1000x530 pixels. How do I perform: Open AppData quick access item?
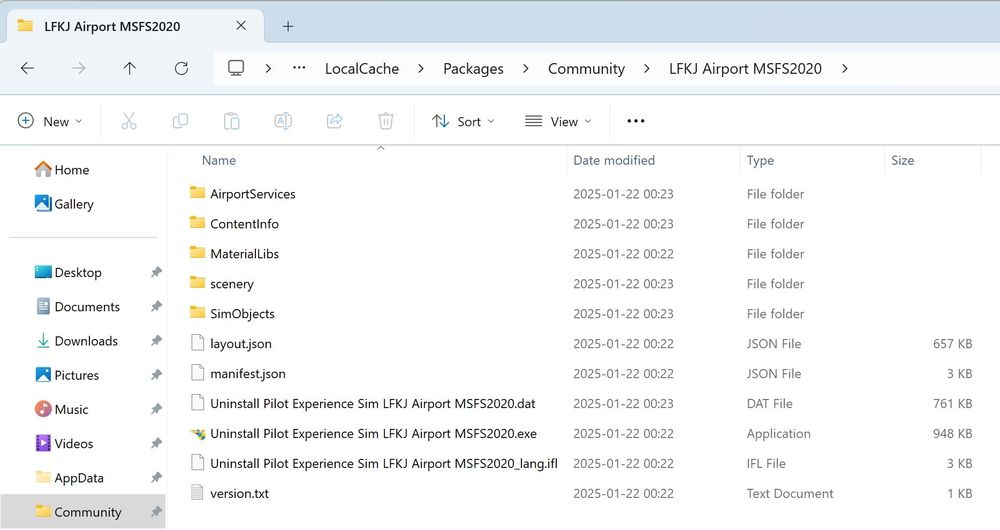coord(70,478)
